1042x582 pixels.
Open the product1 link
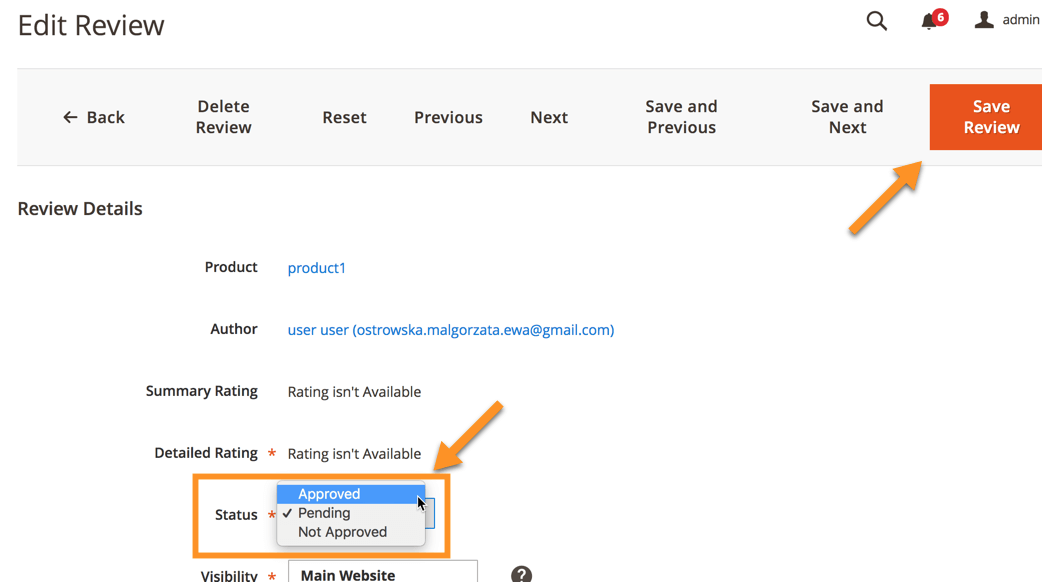(316, 268)
